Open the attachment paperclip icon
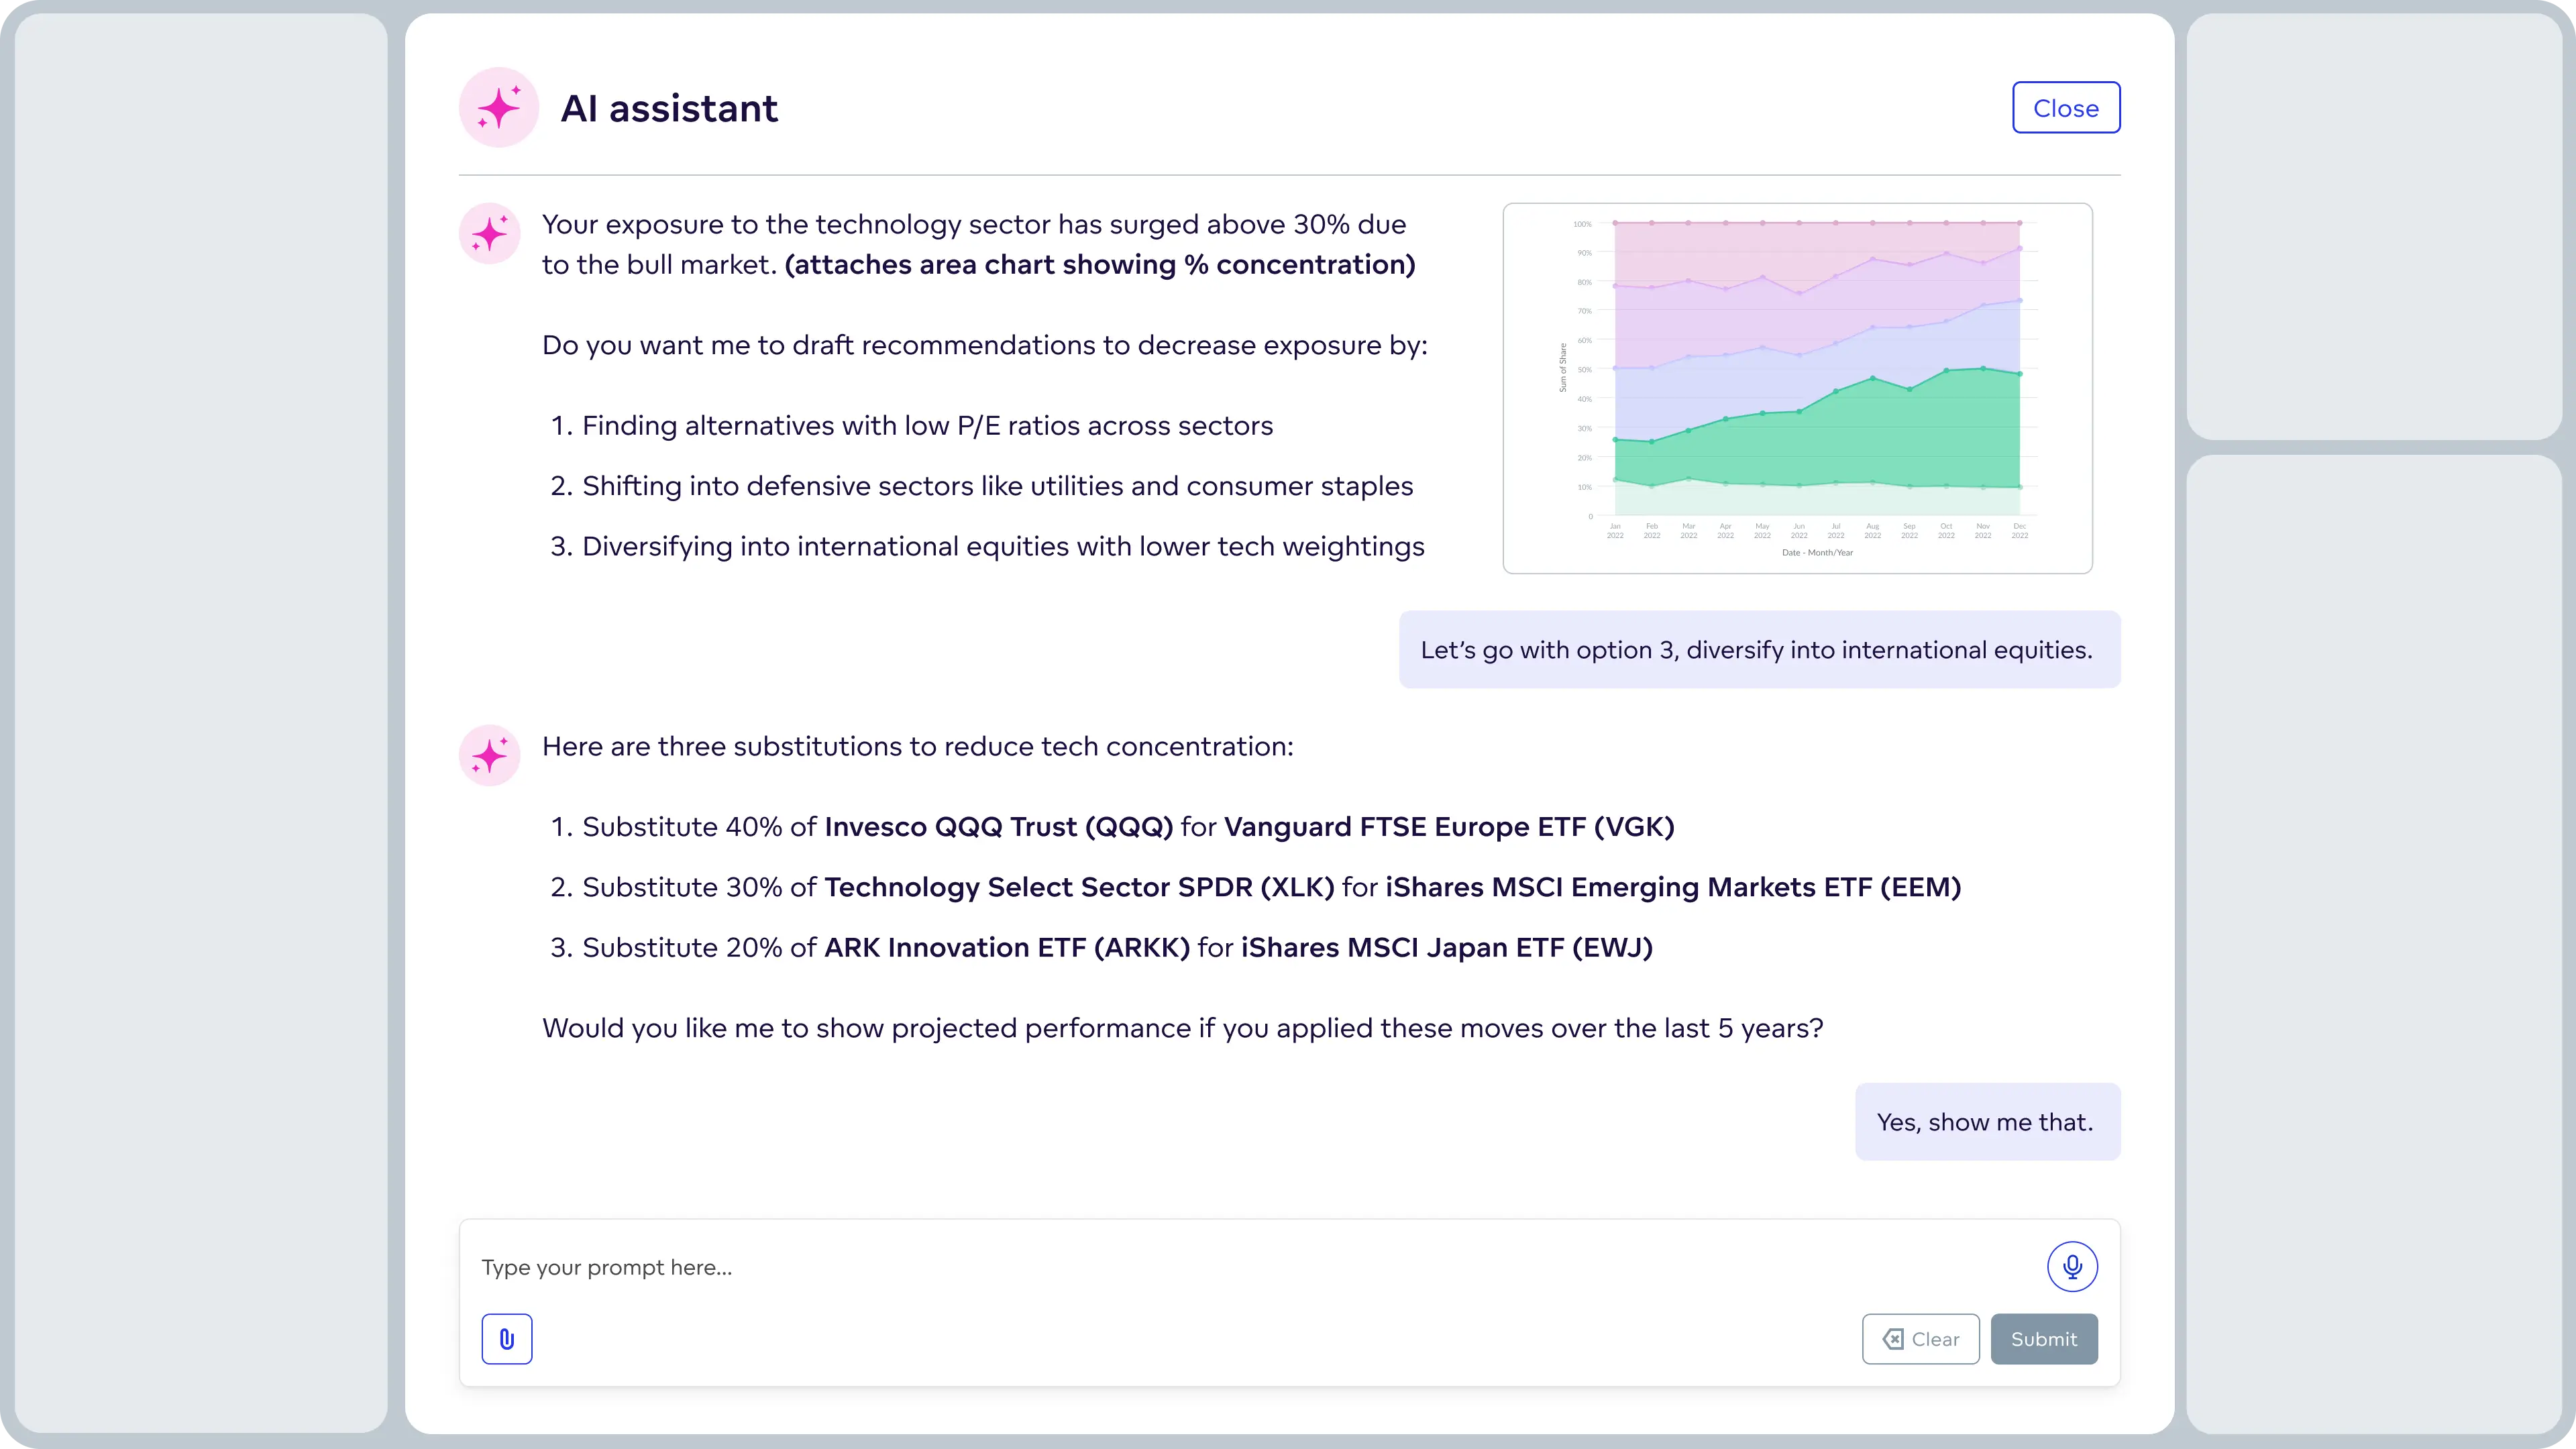 click(507, 1338)
